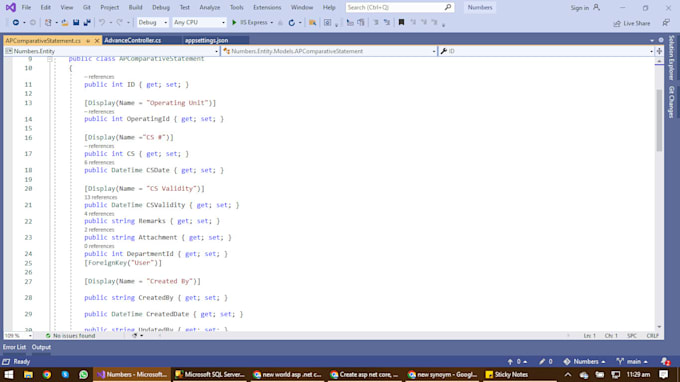Switch to the AdvanceController.cs tab
680x382 pixels.
click(133, 40)
